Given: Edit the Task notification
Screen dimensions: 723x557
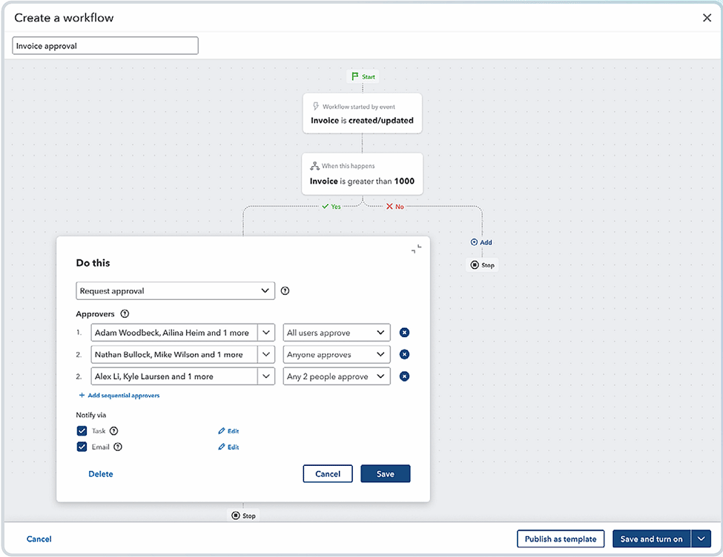Looking at the screenshot, I should pos(229,431).
